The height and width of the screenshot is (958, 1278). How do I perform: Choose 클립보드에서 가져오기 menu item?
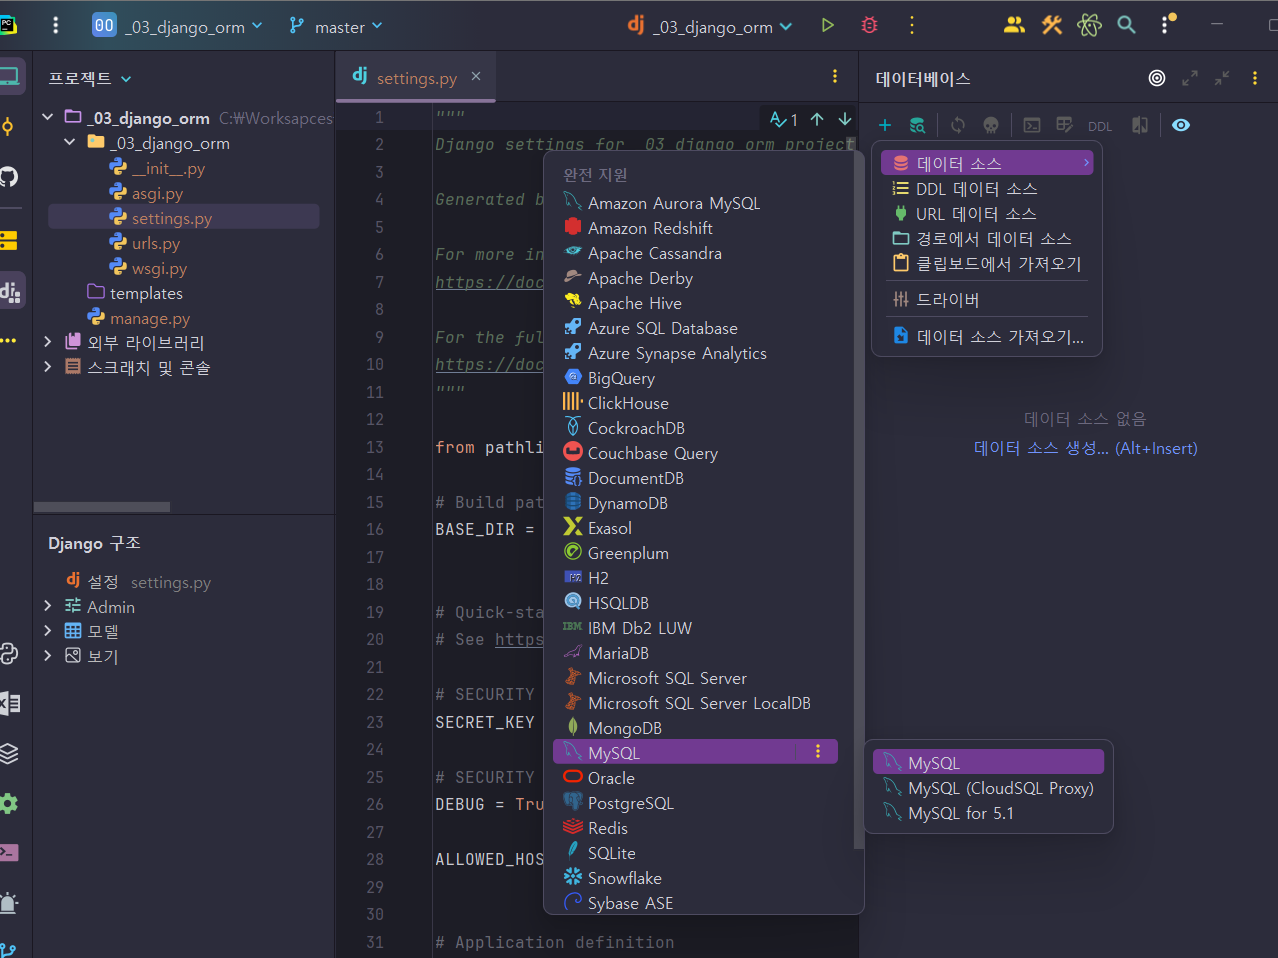[987, 263]
